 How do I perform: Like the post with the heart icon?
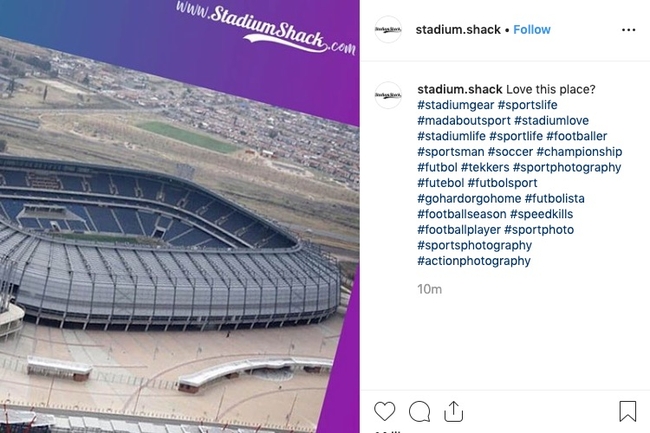(x=385, y=411)
